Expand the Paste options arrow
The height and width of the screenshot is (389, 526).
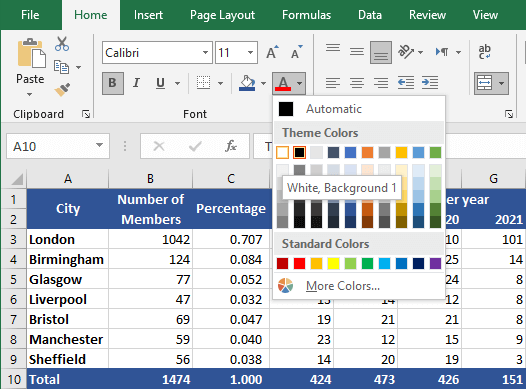pos(30,95)
